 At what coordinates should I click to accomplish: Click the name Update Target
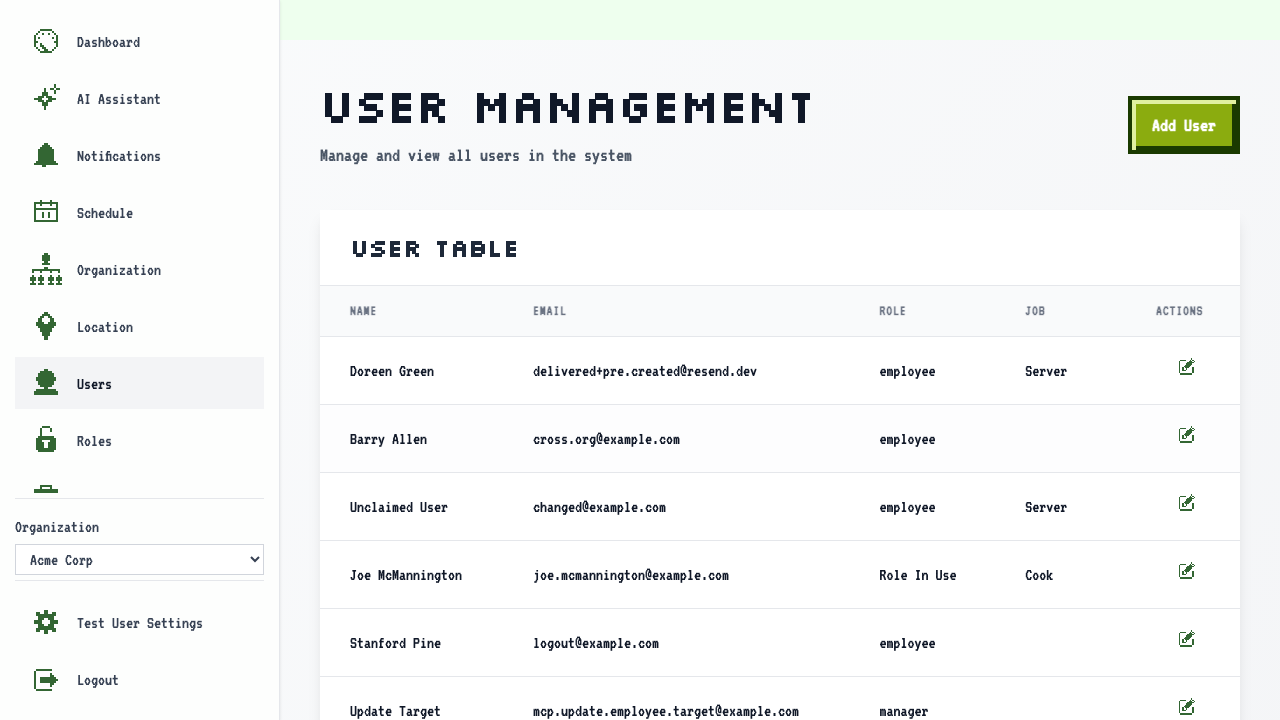click(395, 711)
